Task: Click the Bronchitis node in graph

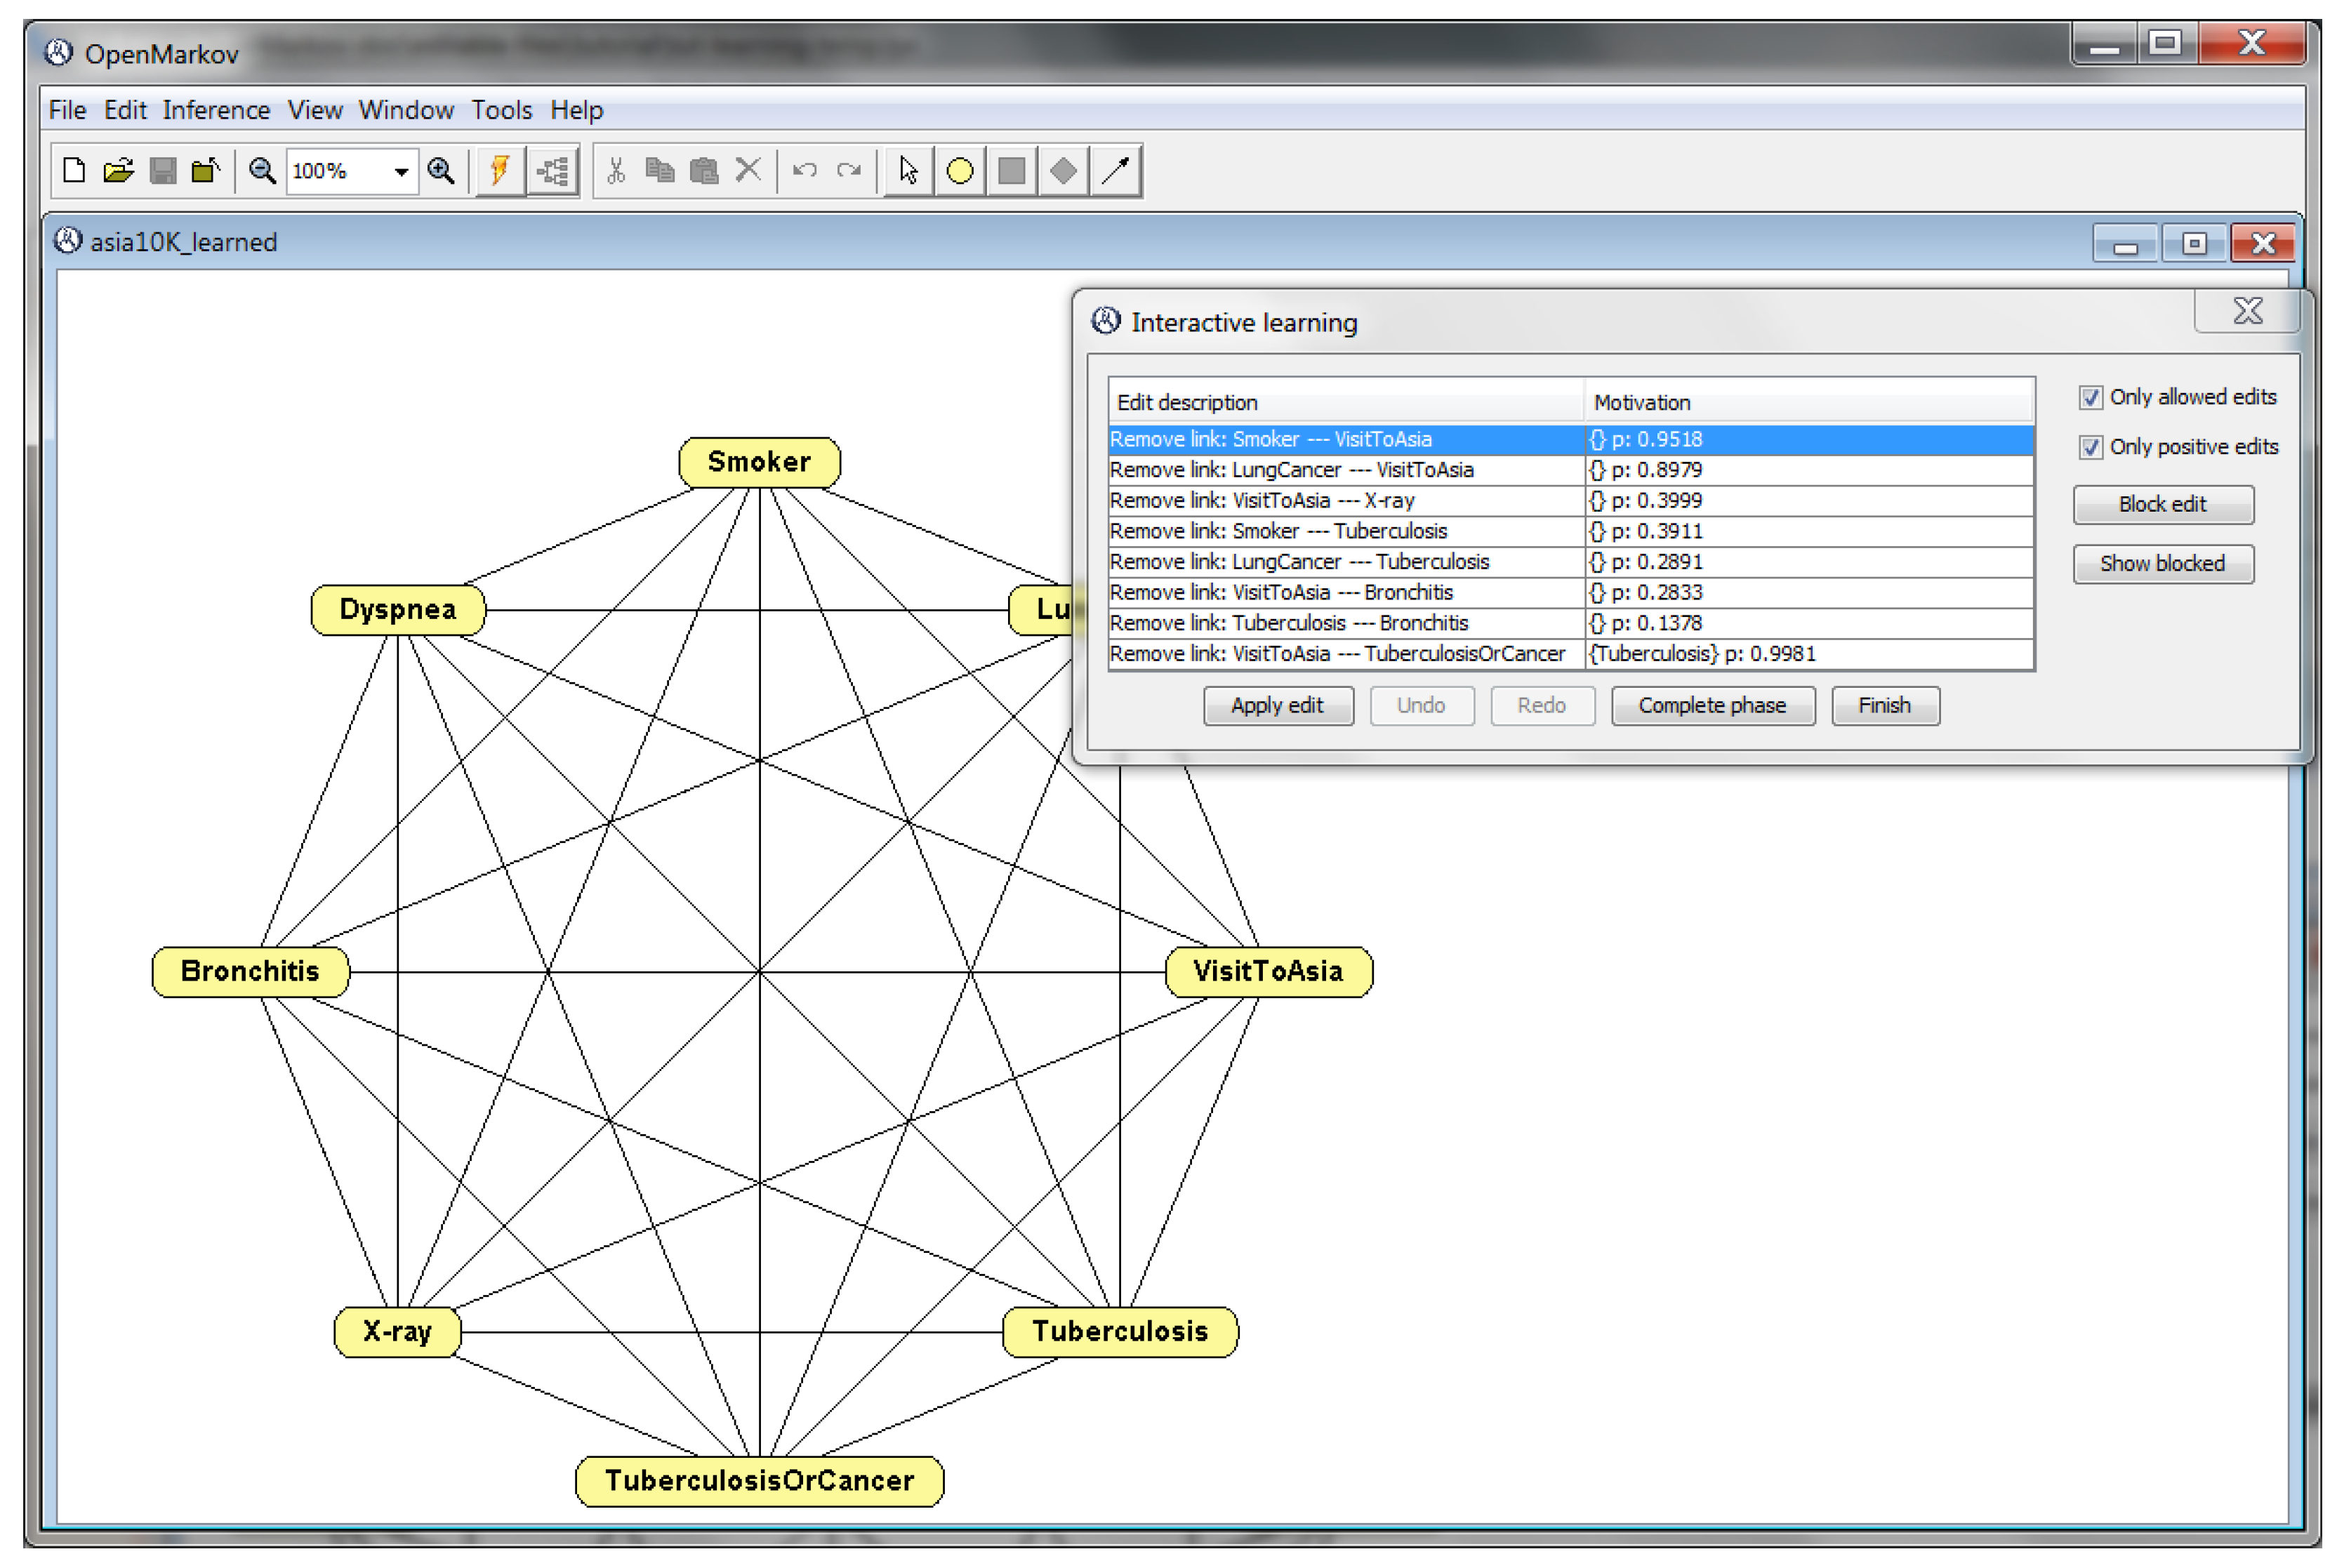Action: pos(250,971)
